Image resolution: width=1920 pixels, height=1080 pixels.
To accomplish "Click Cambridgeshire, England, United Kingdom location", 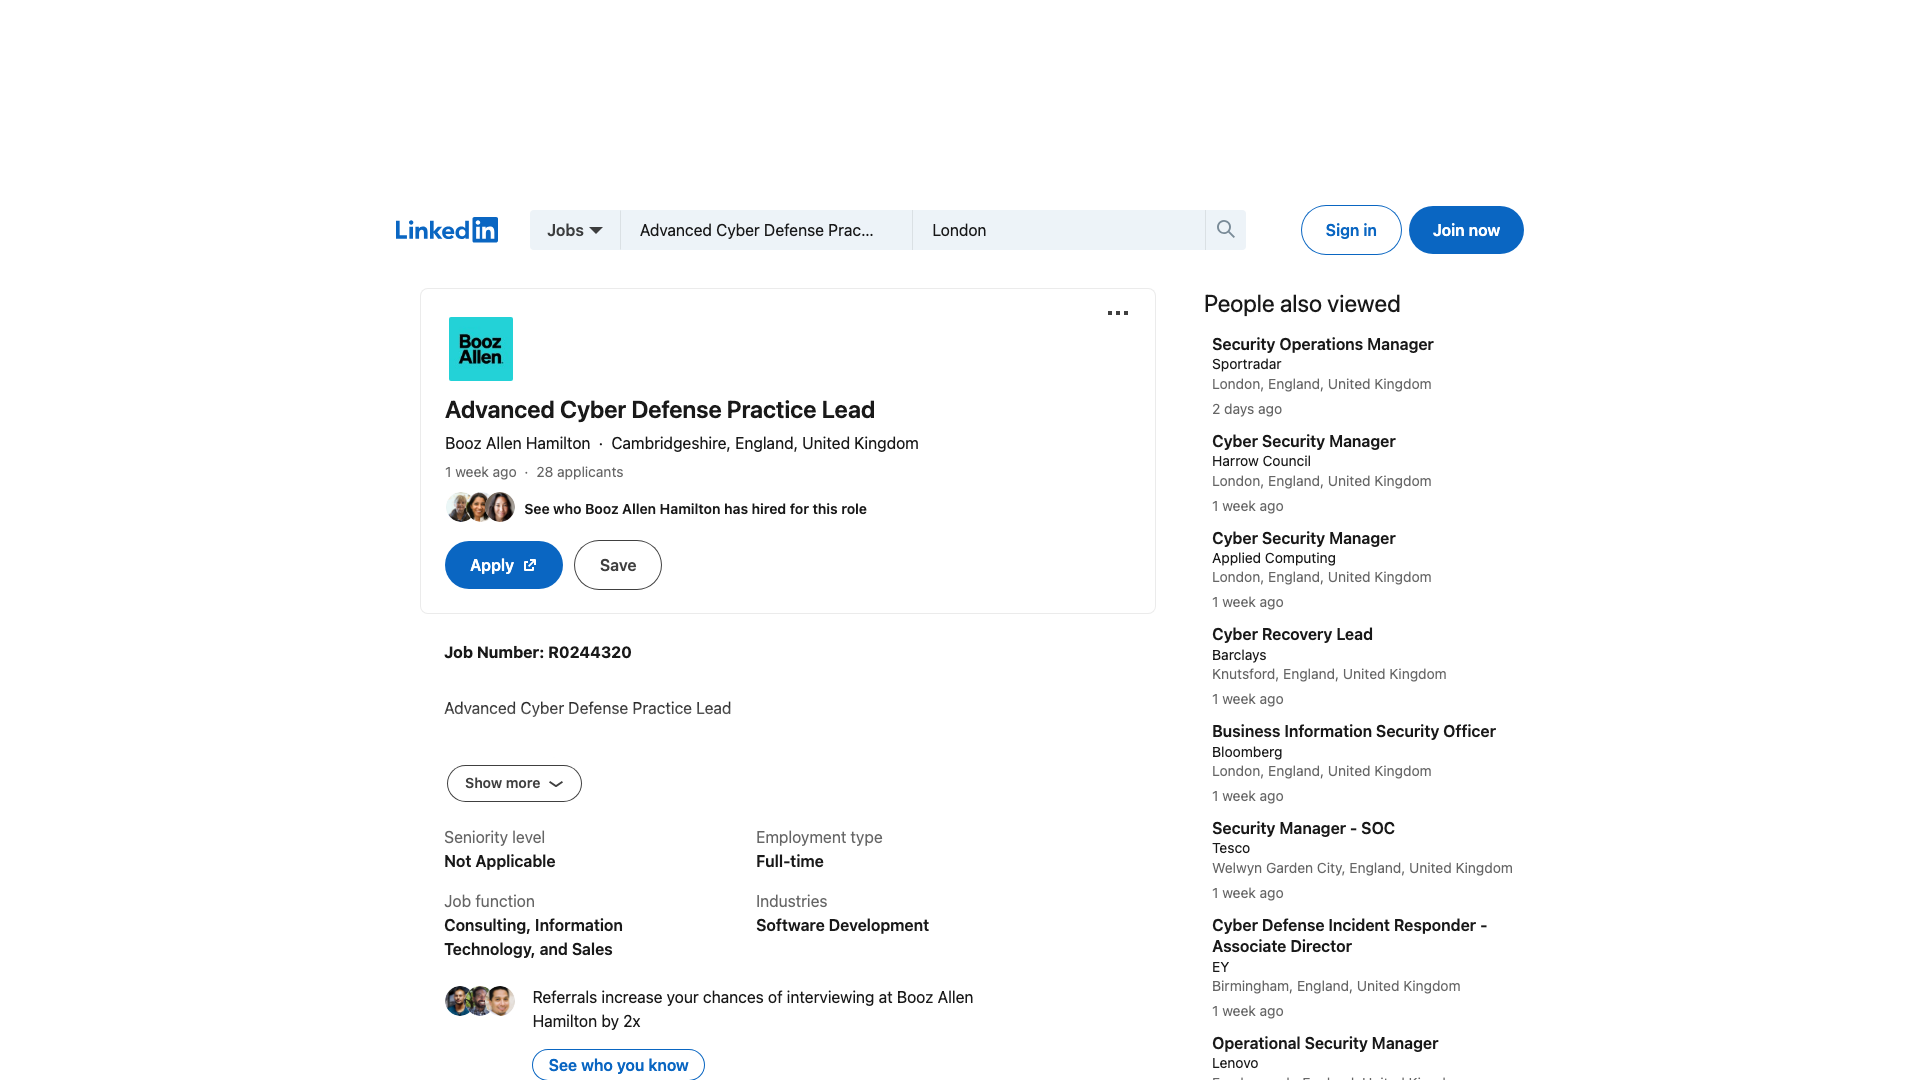I will point(764,443).
